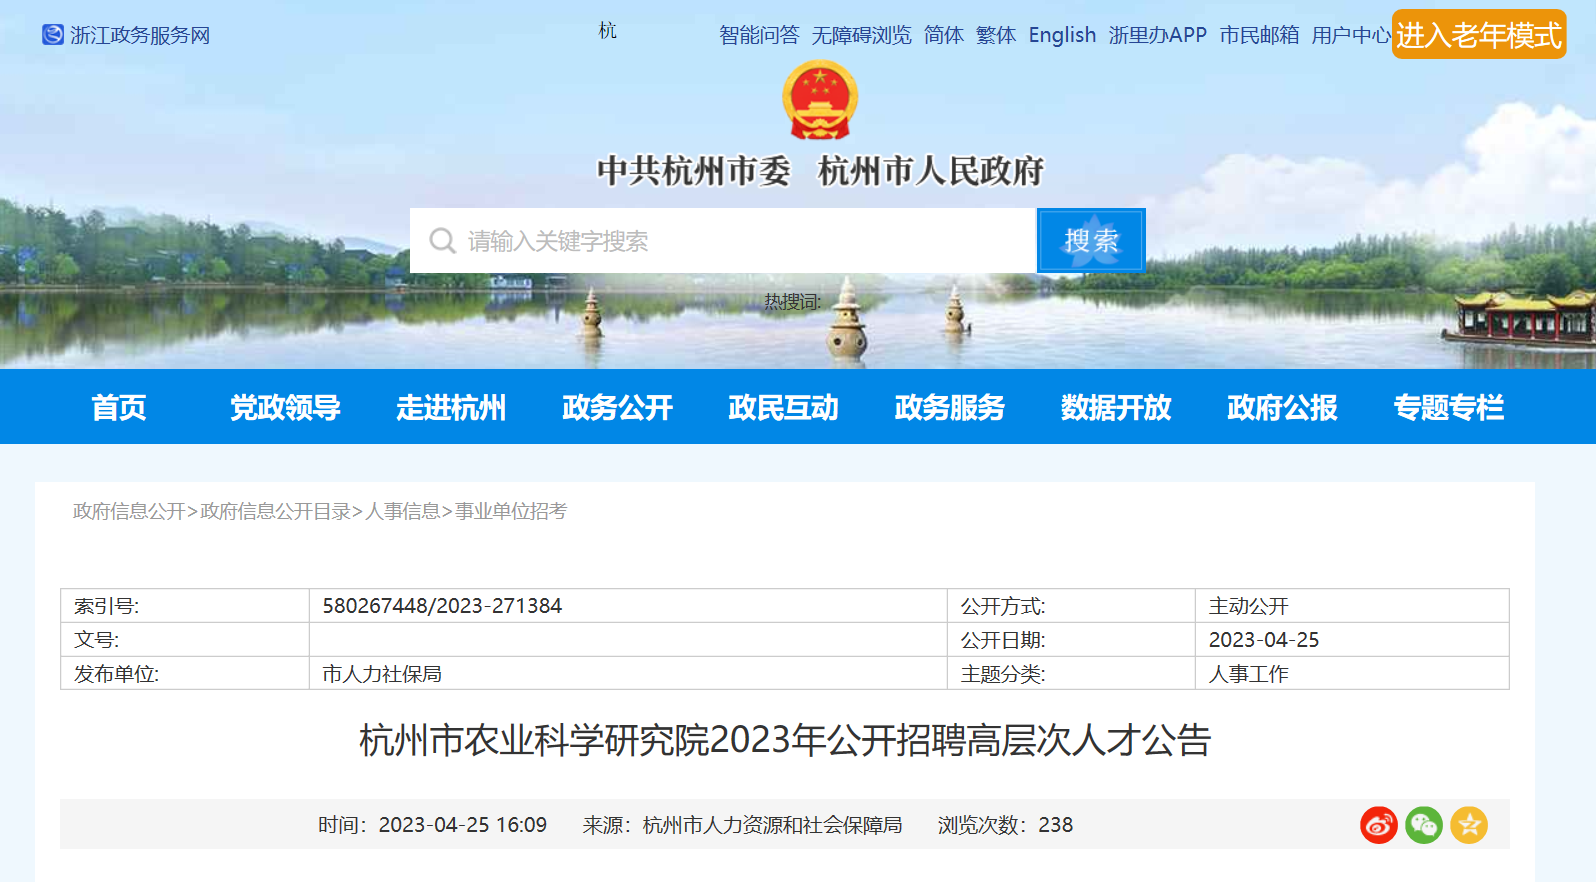Switch to 繁体 traditional Chinese

[996, 35]
